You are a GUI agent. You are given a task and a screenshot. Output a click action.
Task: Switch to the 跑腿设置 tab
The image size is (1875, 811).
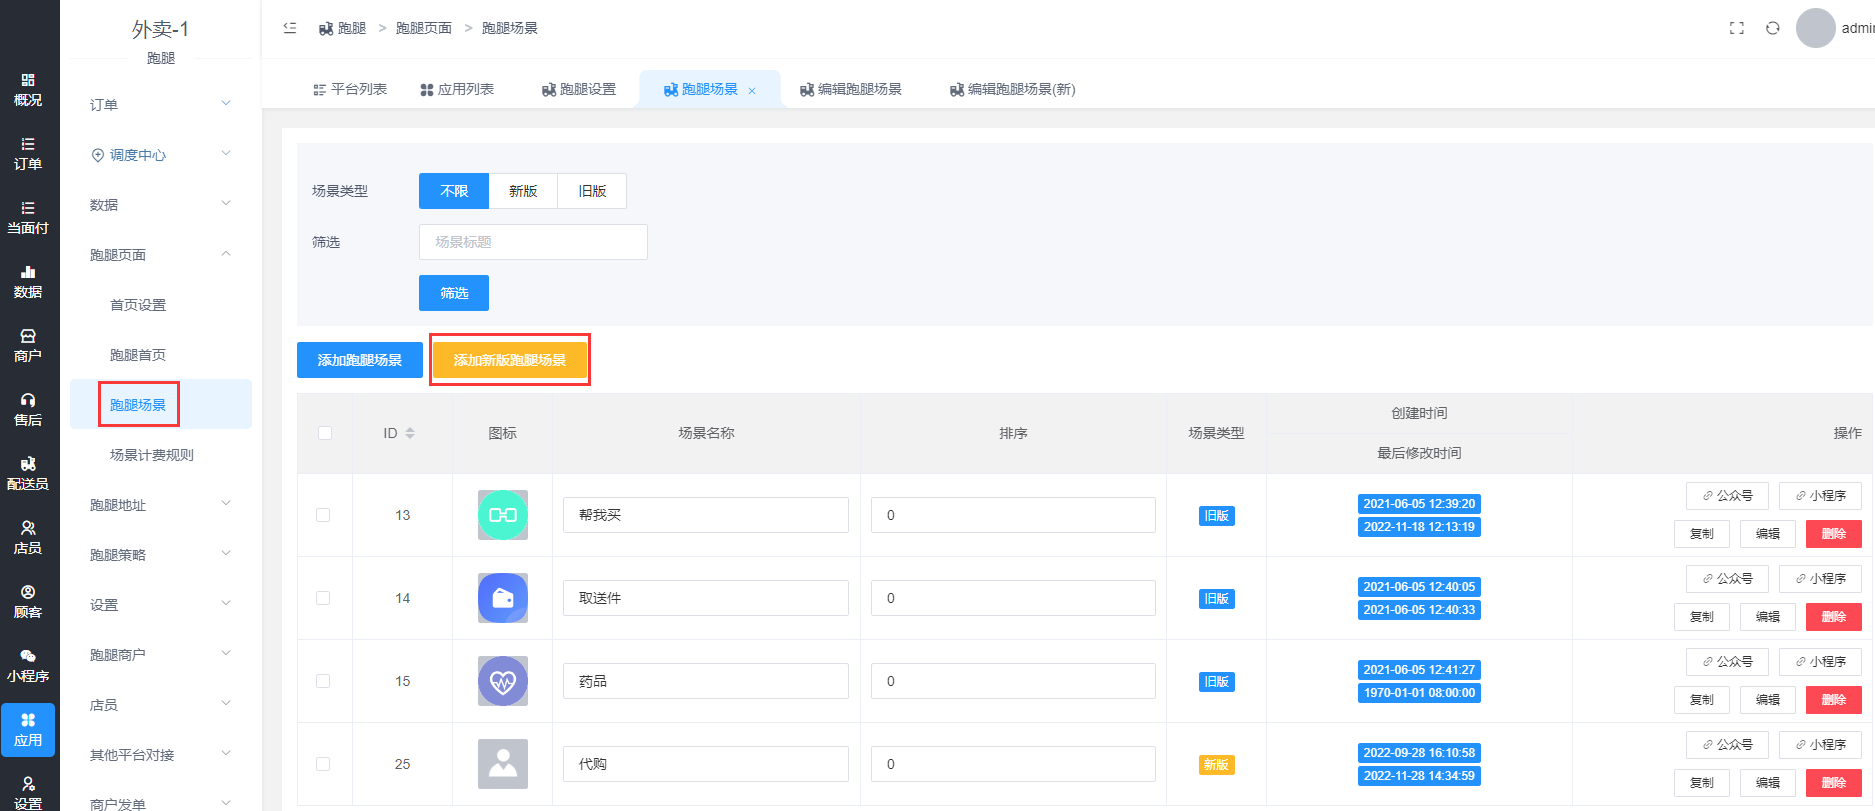(579, 89)
